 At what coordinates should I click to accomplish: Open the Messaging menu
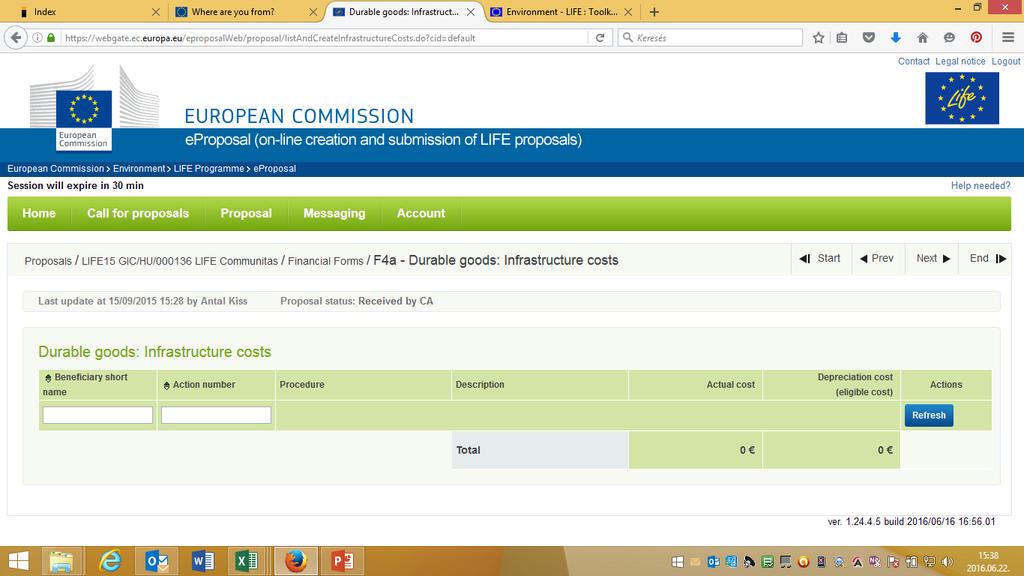tap(334, 214)
